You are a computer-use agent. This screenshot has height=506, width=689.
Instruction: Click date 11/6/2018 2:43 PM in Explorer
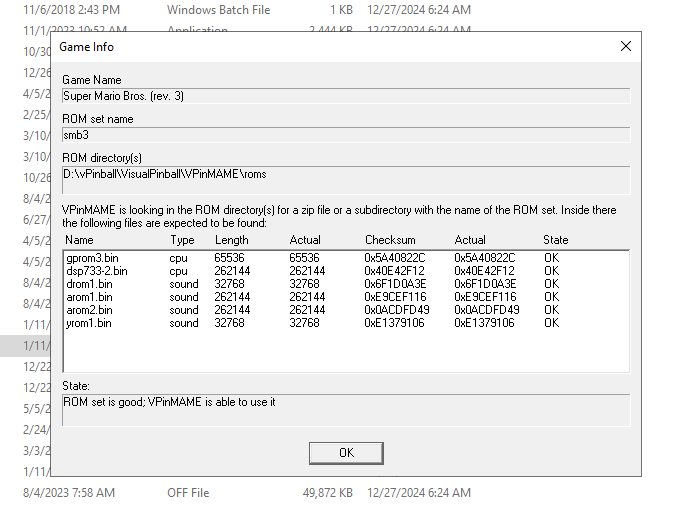pos(71,10)
